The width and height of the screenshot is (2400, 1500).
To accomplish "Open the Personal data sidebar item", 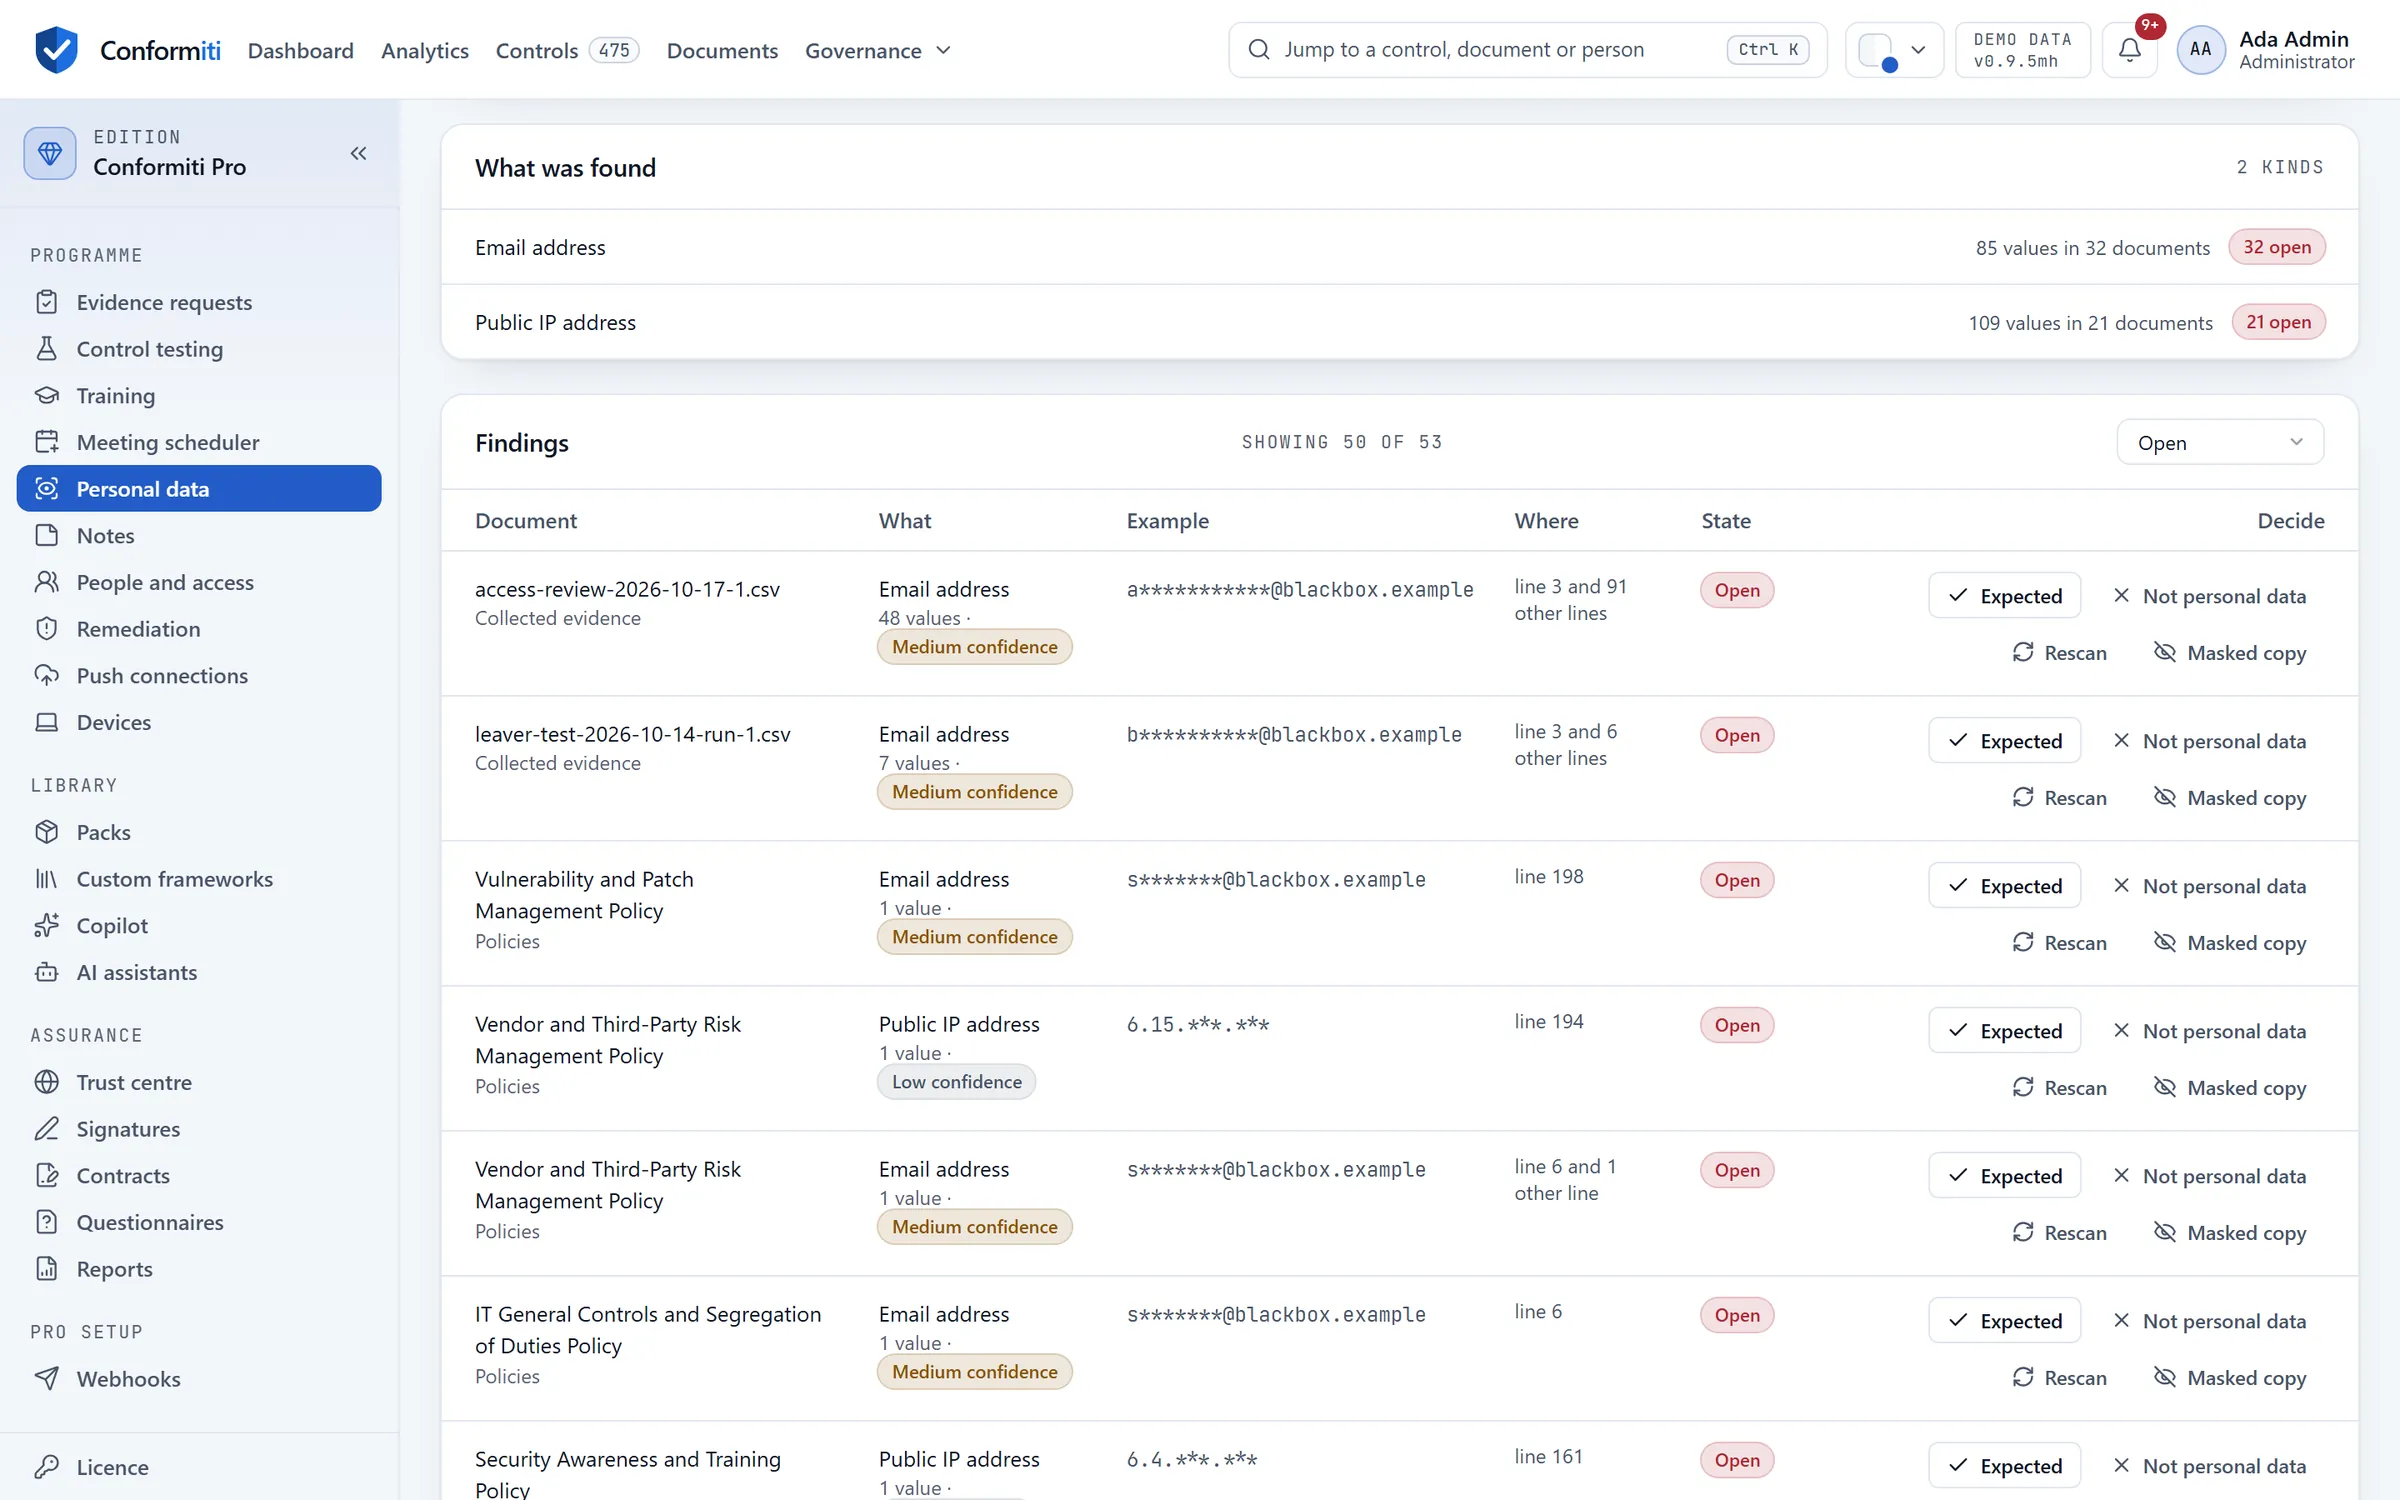I will click(199, 489).
